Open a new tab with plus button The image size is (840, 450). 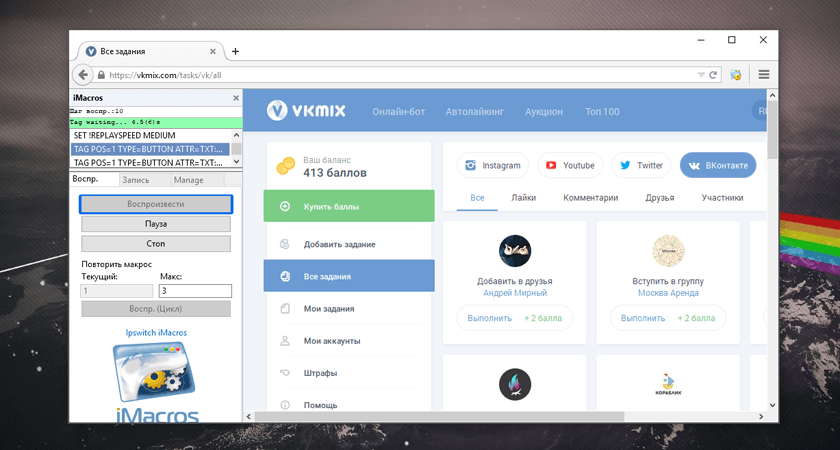[x=235, y=51]
